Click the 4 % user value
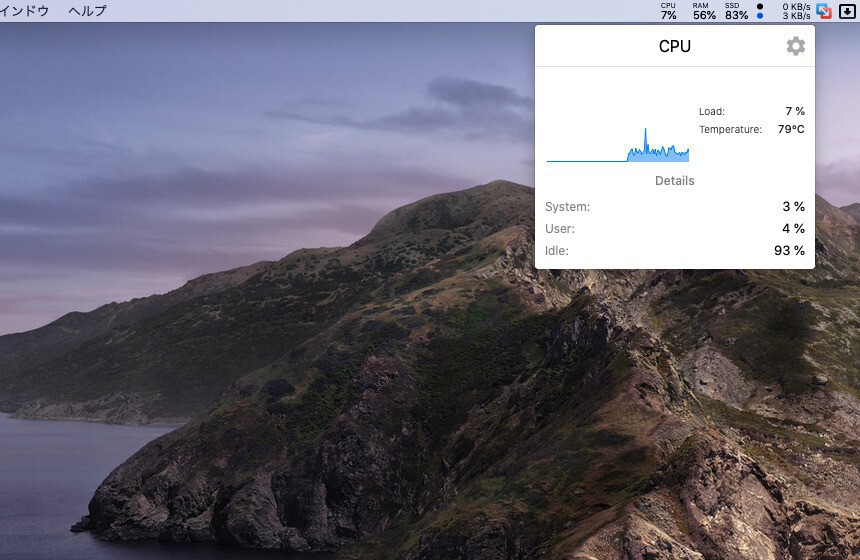 tap(794, 229)
